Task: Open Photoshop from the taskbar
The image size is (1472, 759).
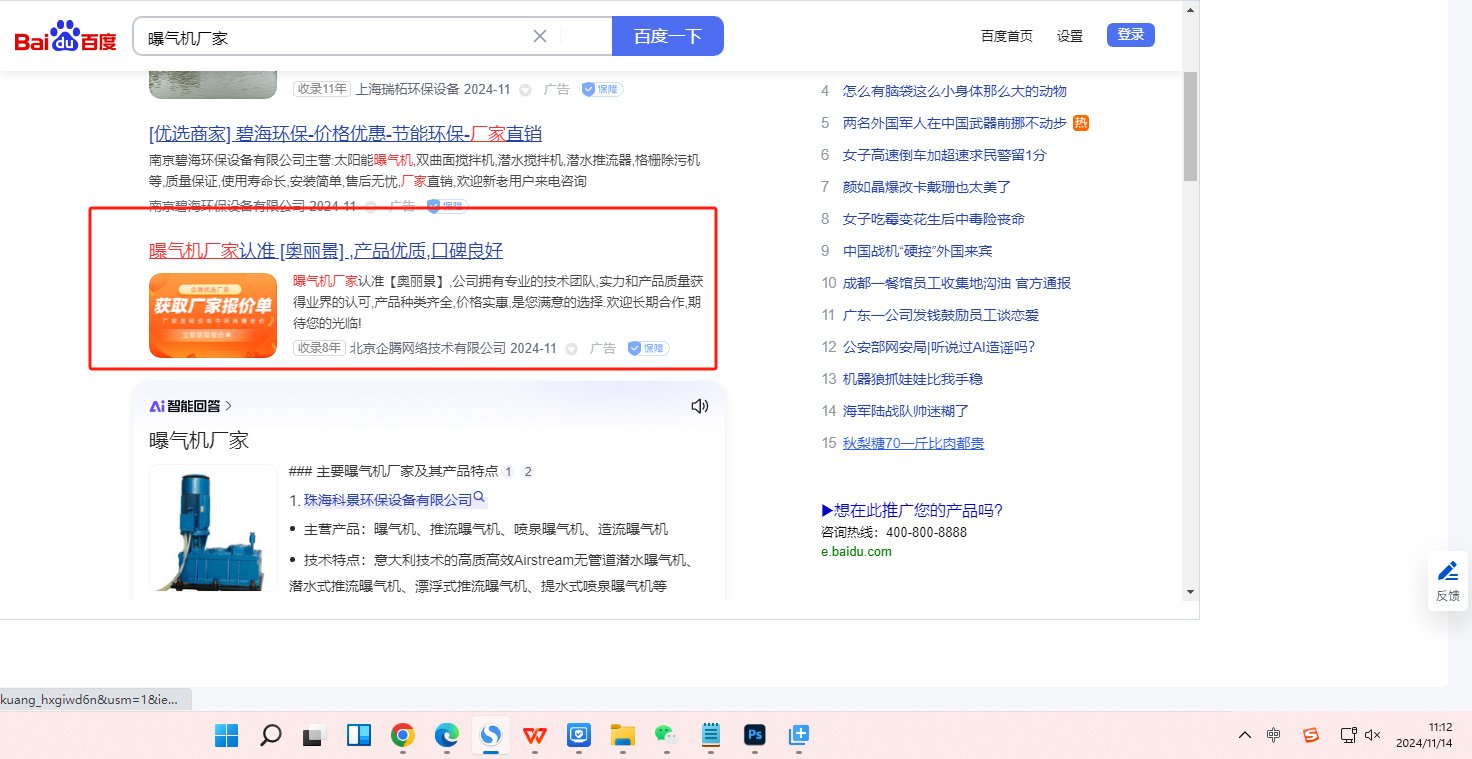Action: (x=754, y=736)
